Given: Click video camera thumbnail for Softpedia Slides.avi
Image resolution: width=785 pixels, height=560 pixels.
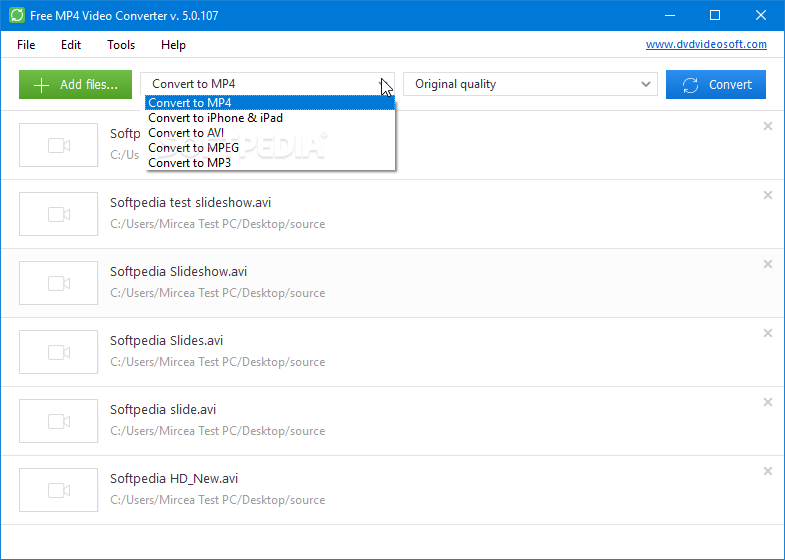Looking at the screenshot, I should point(59,352).
